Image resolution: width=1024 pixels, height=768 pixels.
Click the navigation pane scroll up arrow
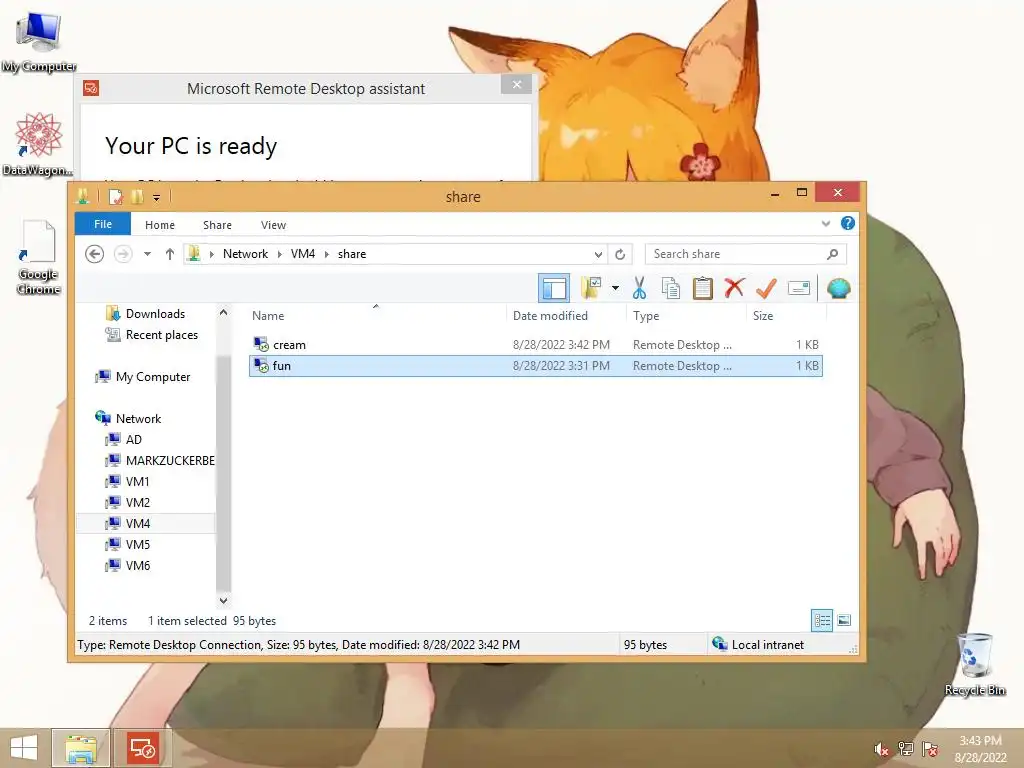(x=223, y=312)
